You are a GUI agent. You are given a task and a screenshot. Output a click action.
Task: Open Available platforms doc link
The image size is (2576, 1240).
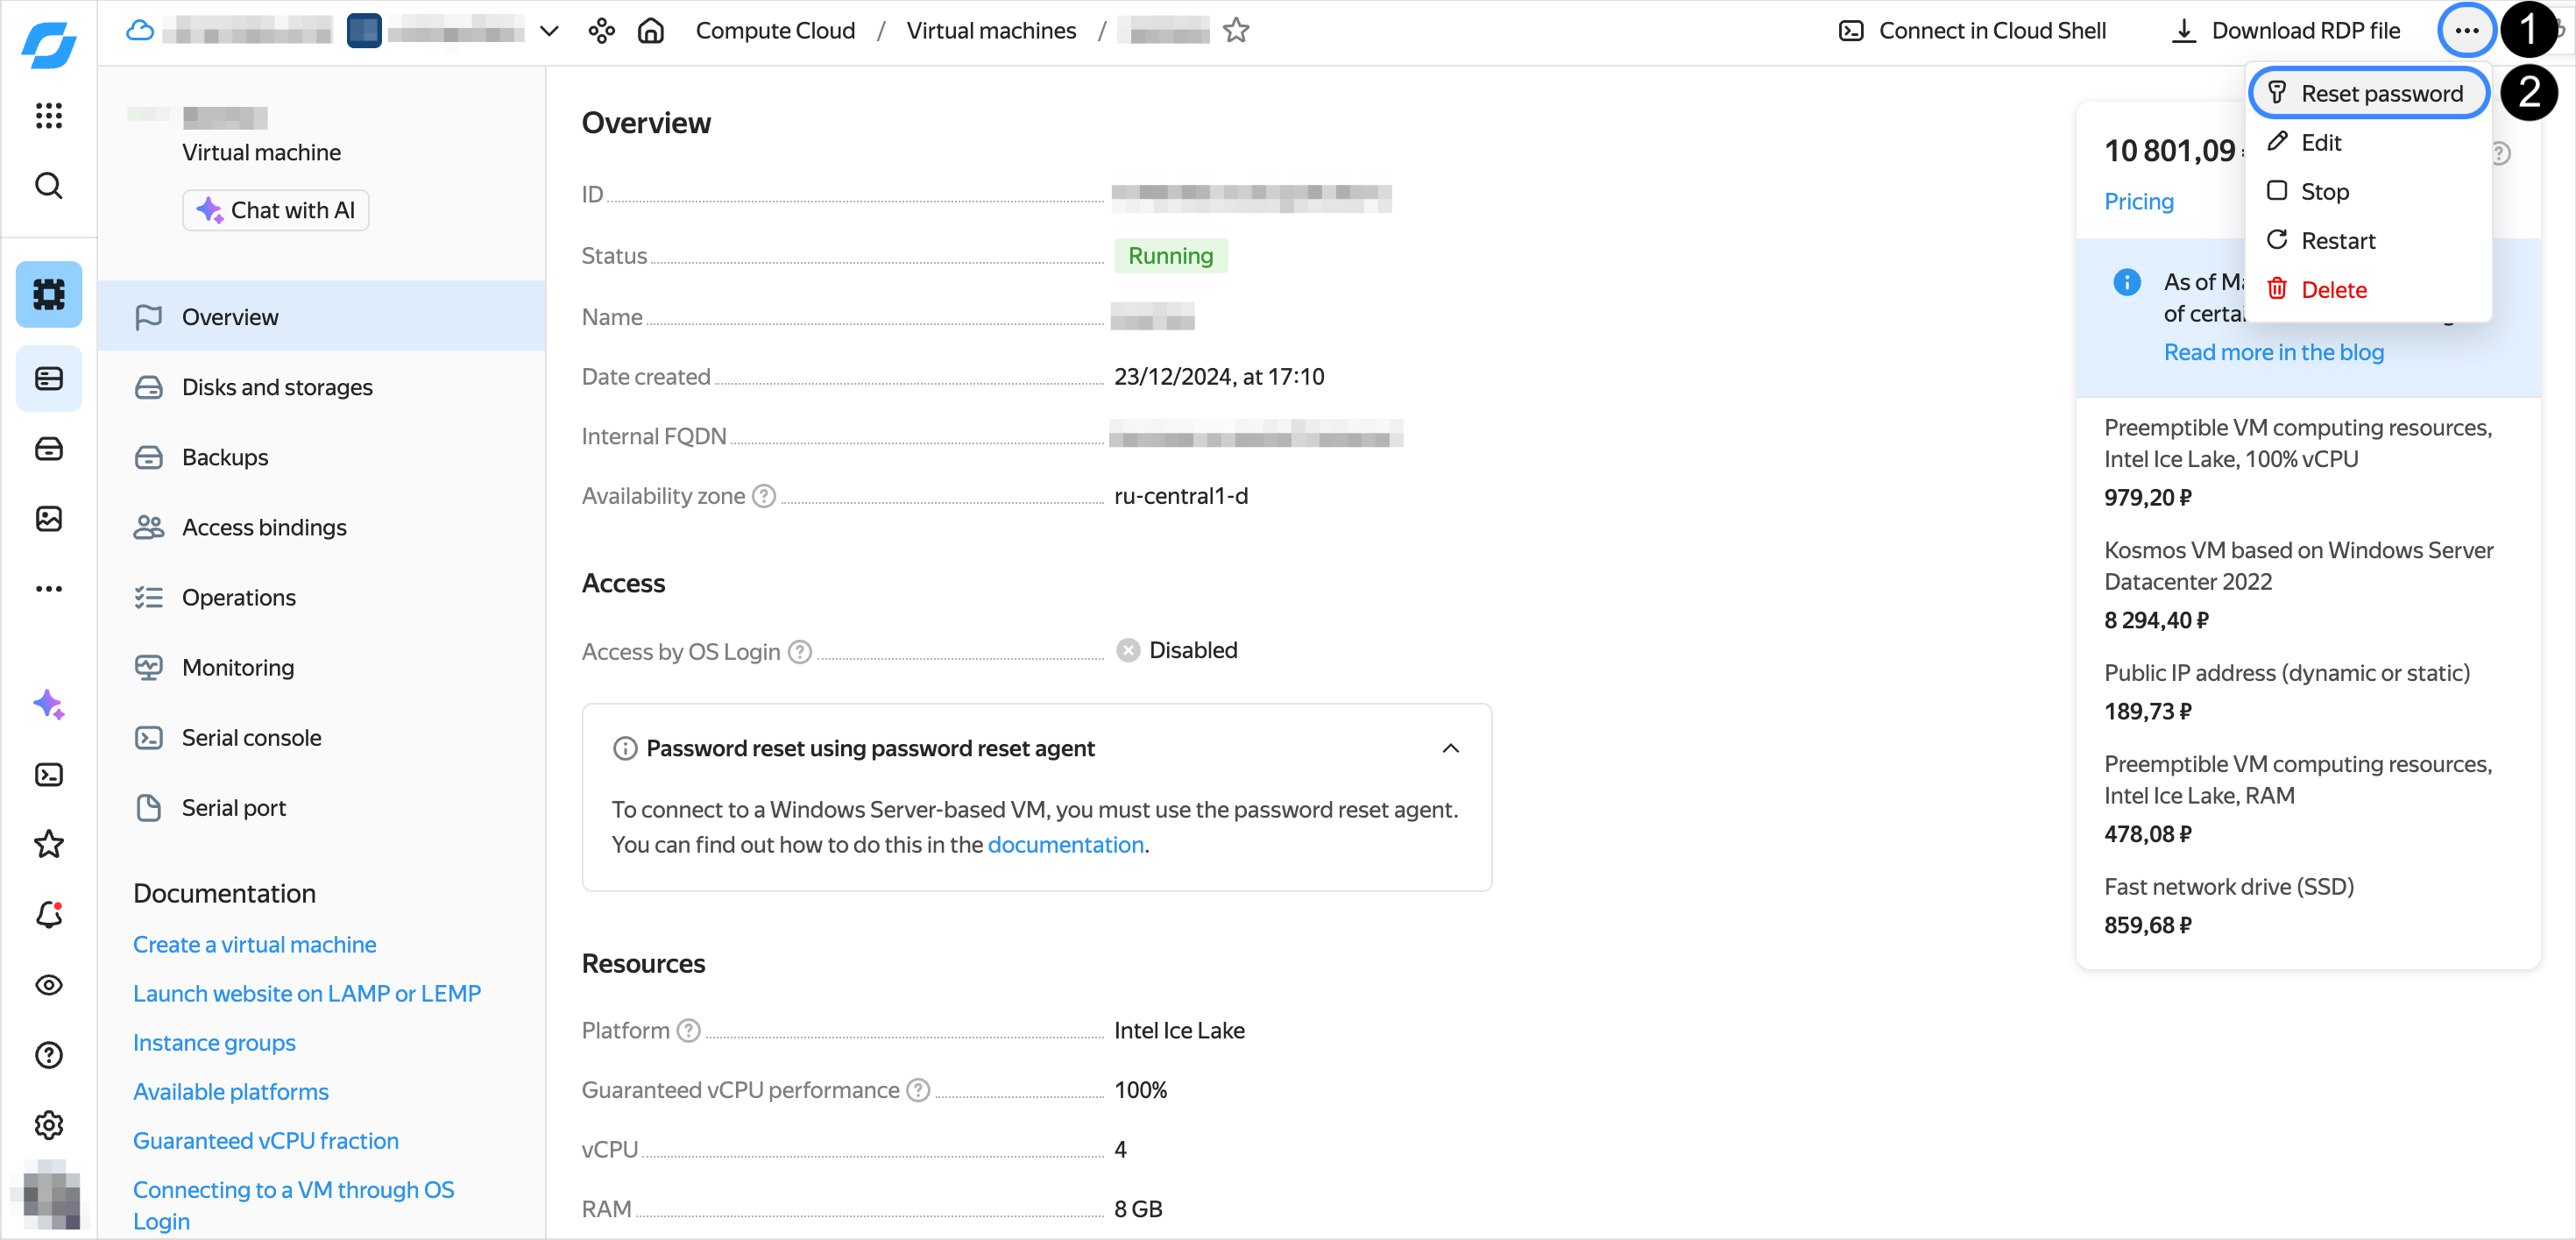pyautogui.click(x=230, y=1091)
